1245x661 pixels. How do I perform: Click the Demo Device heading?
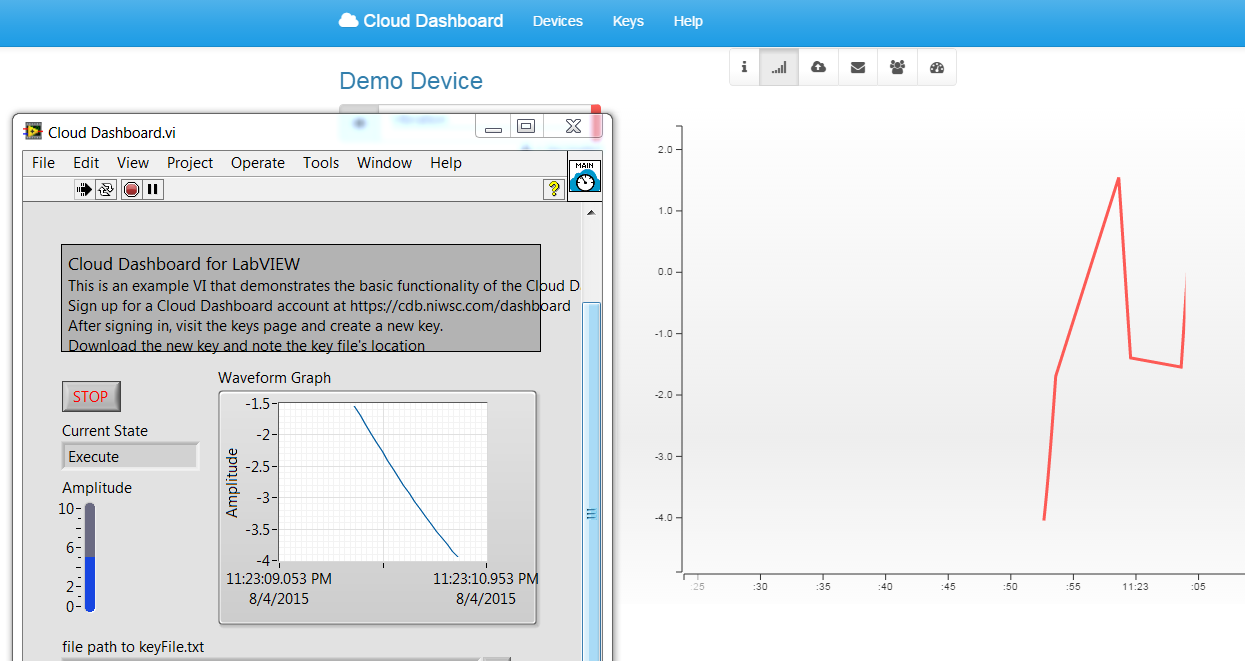click(411, 81)
